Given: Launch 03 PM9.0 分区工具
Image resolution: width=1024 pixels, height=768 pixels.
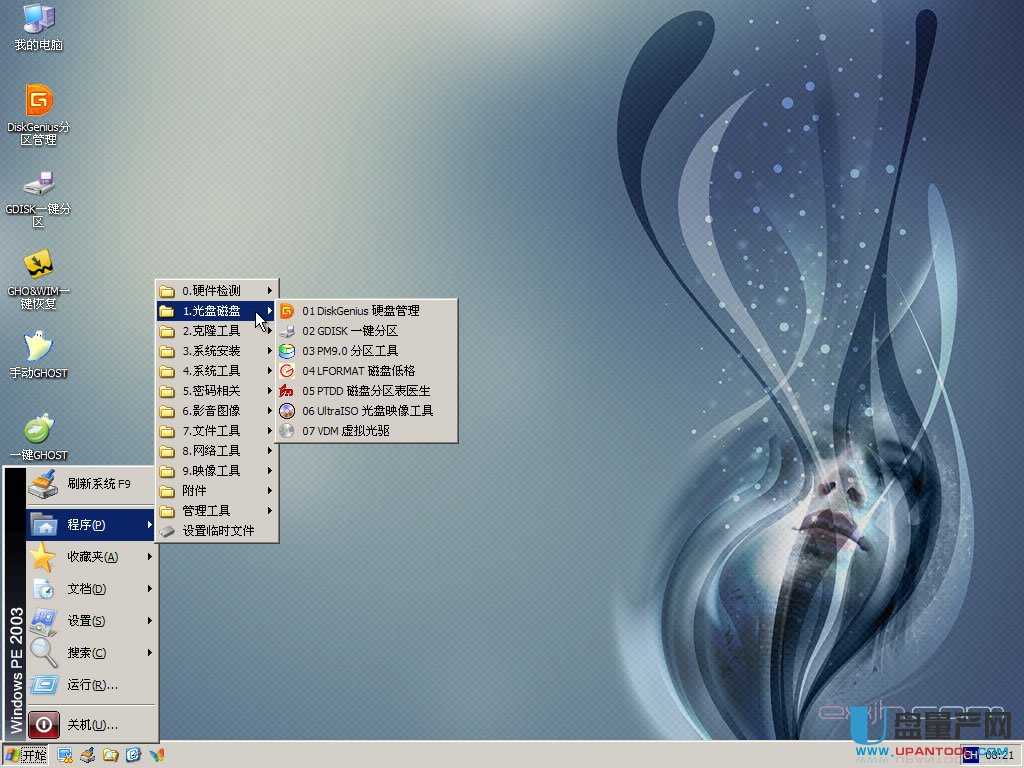Looking at the screenshot, I should pyautogui.click(x=350, y=350).
